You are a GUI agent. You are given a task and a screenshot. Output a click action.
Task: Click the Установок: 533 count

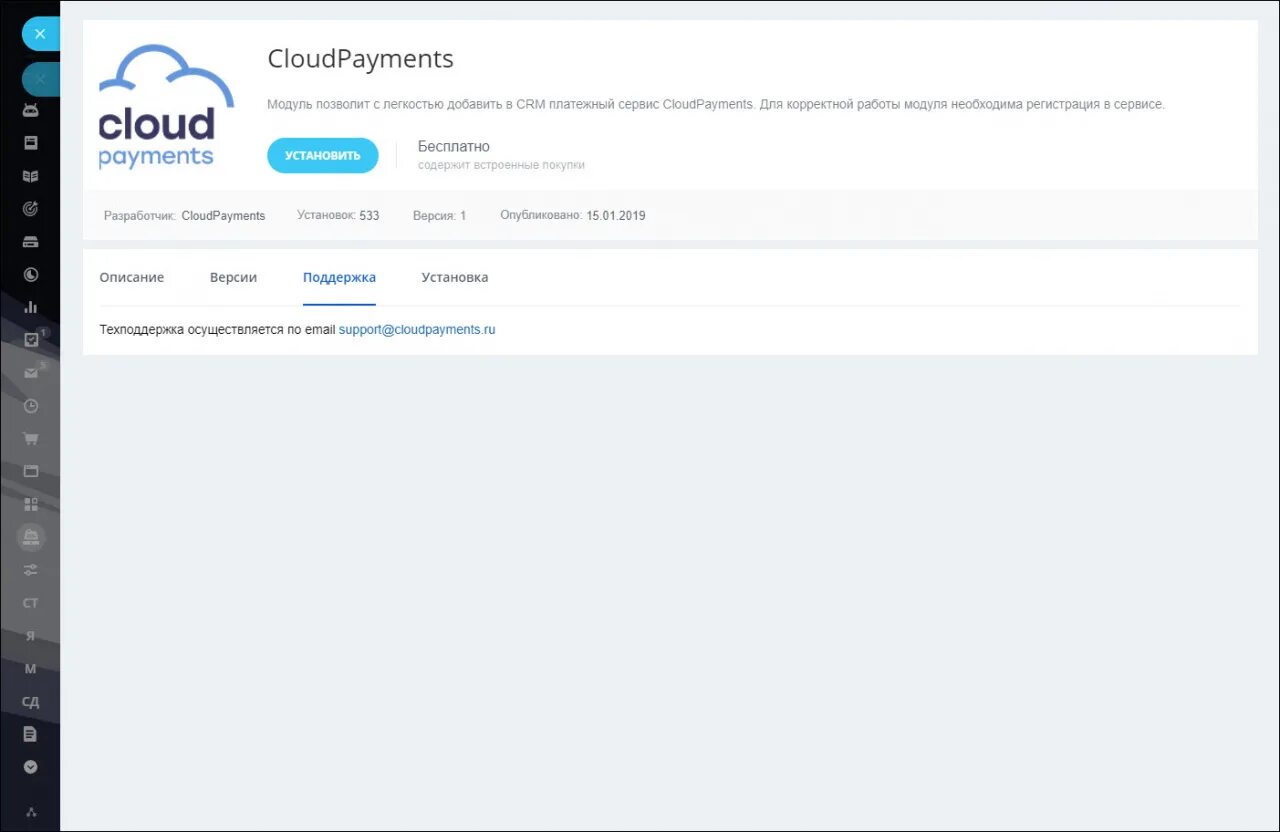[x=338, y=215]
